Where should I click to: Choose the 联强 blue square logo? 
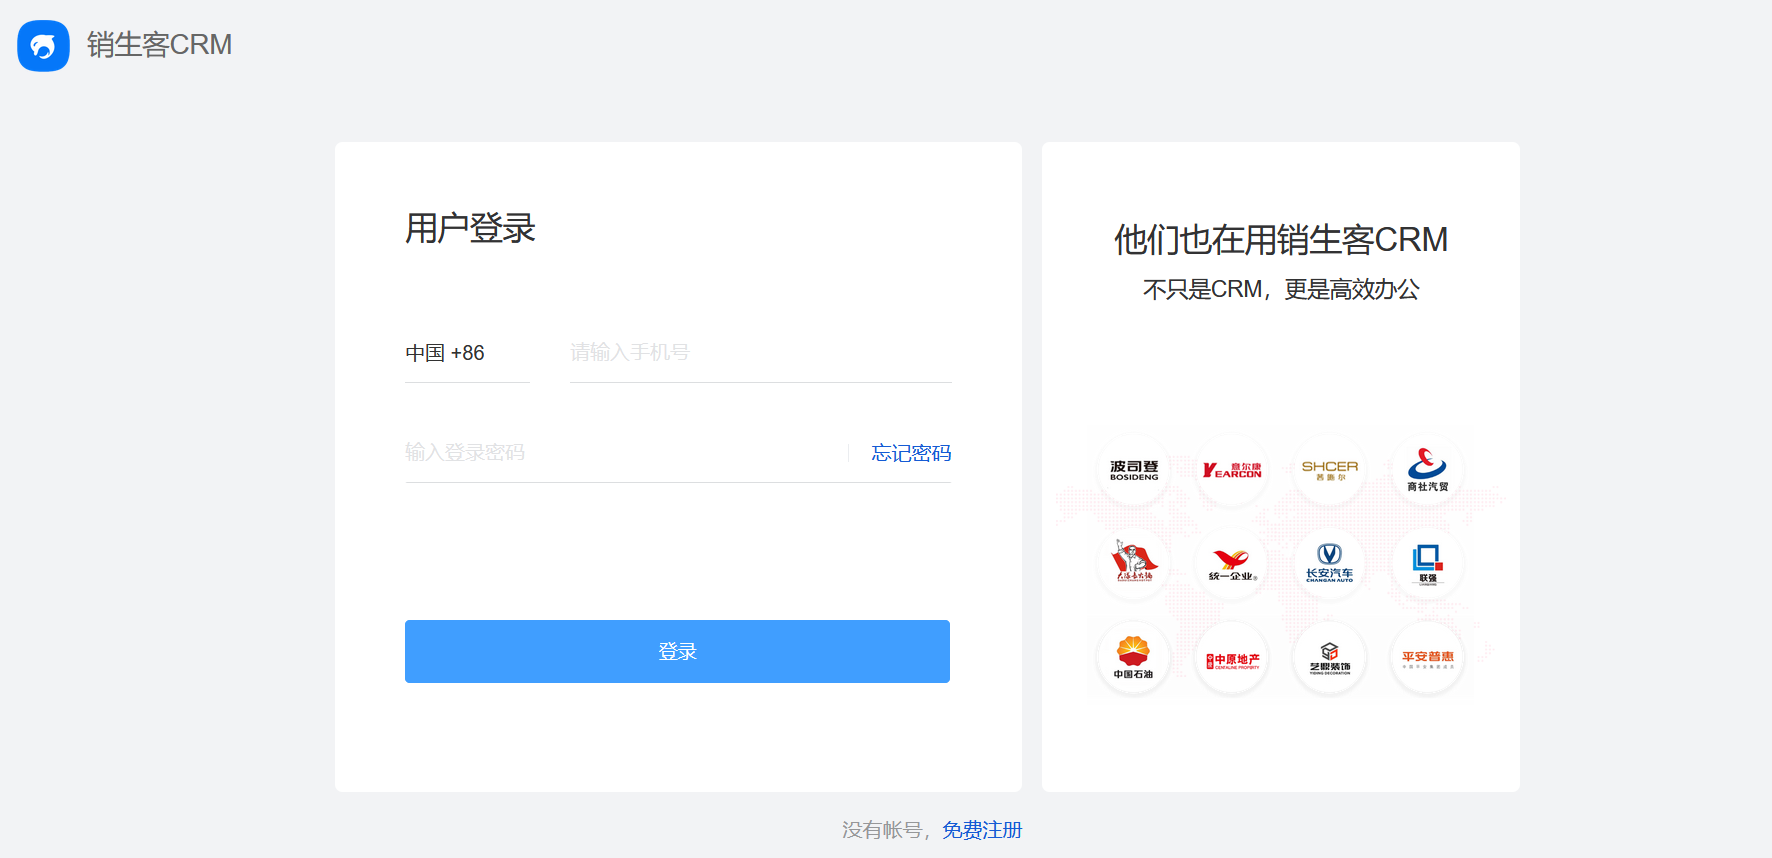(1427, 564)
